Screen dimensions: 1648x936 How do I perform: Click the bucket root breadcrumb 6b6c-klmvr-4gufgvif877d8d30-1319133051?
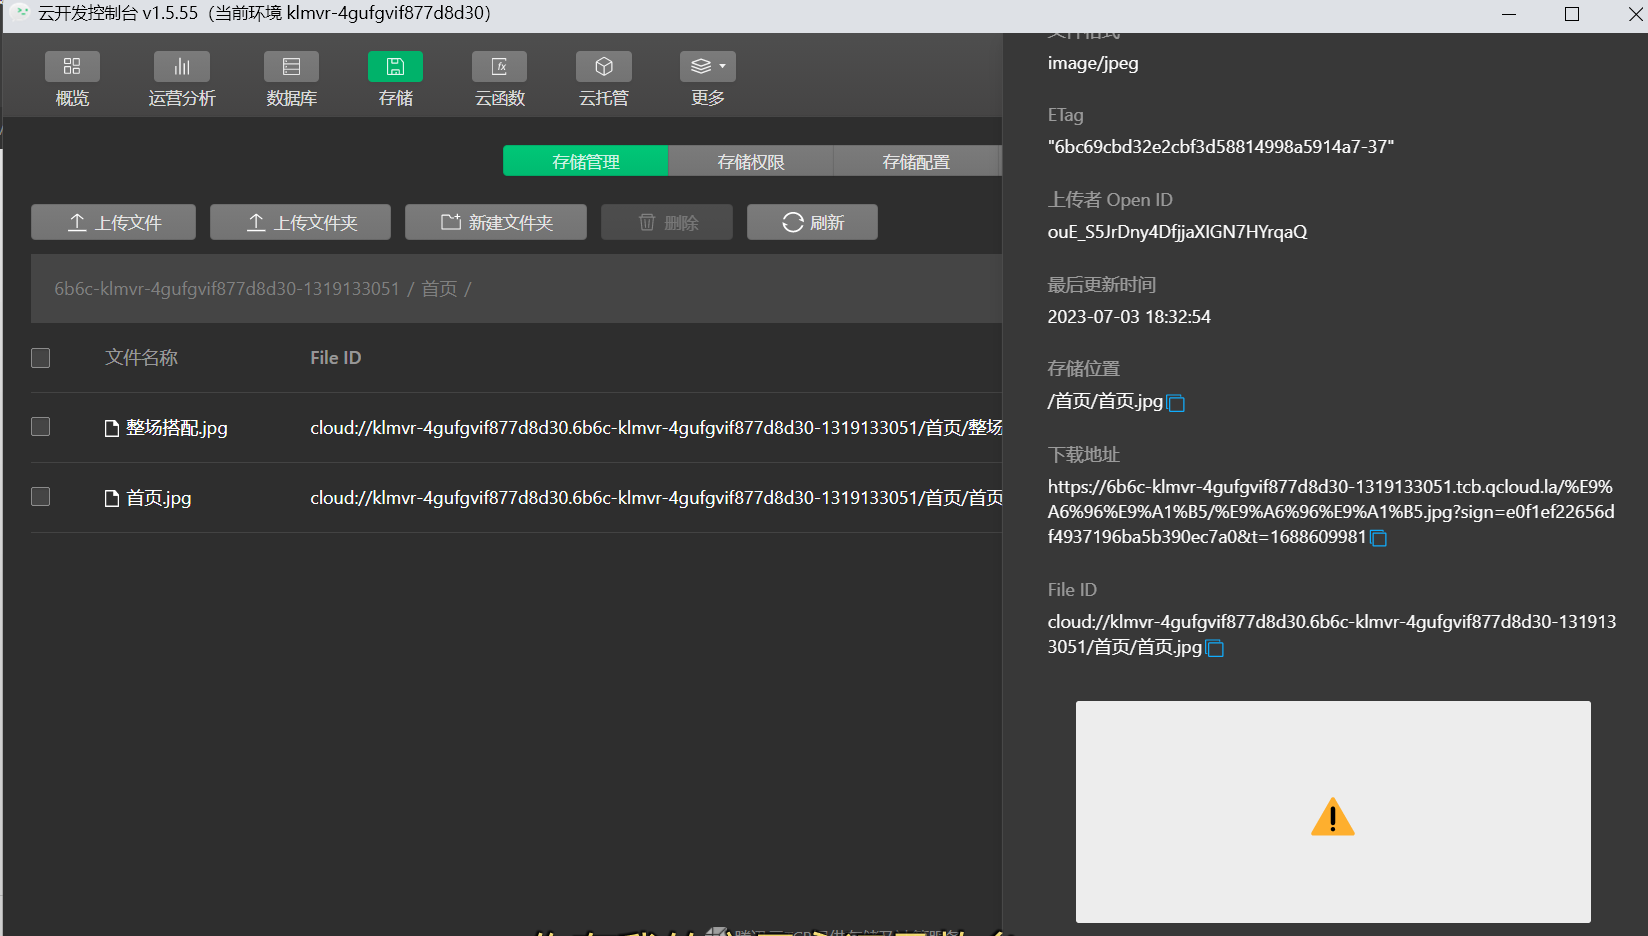226,289
